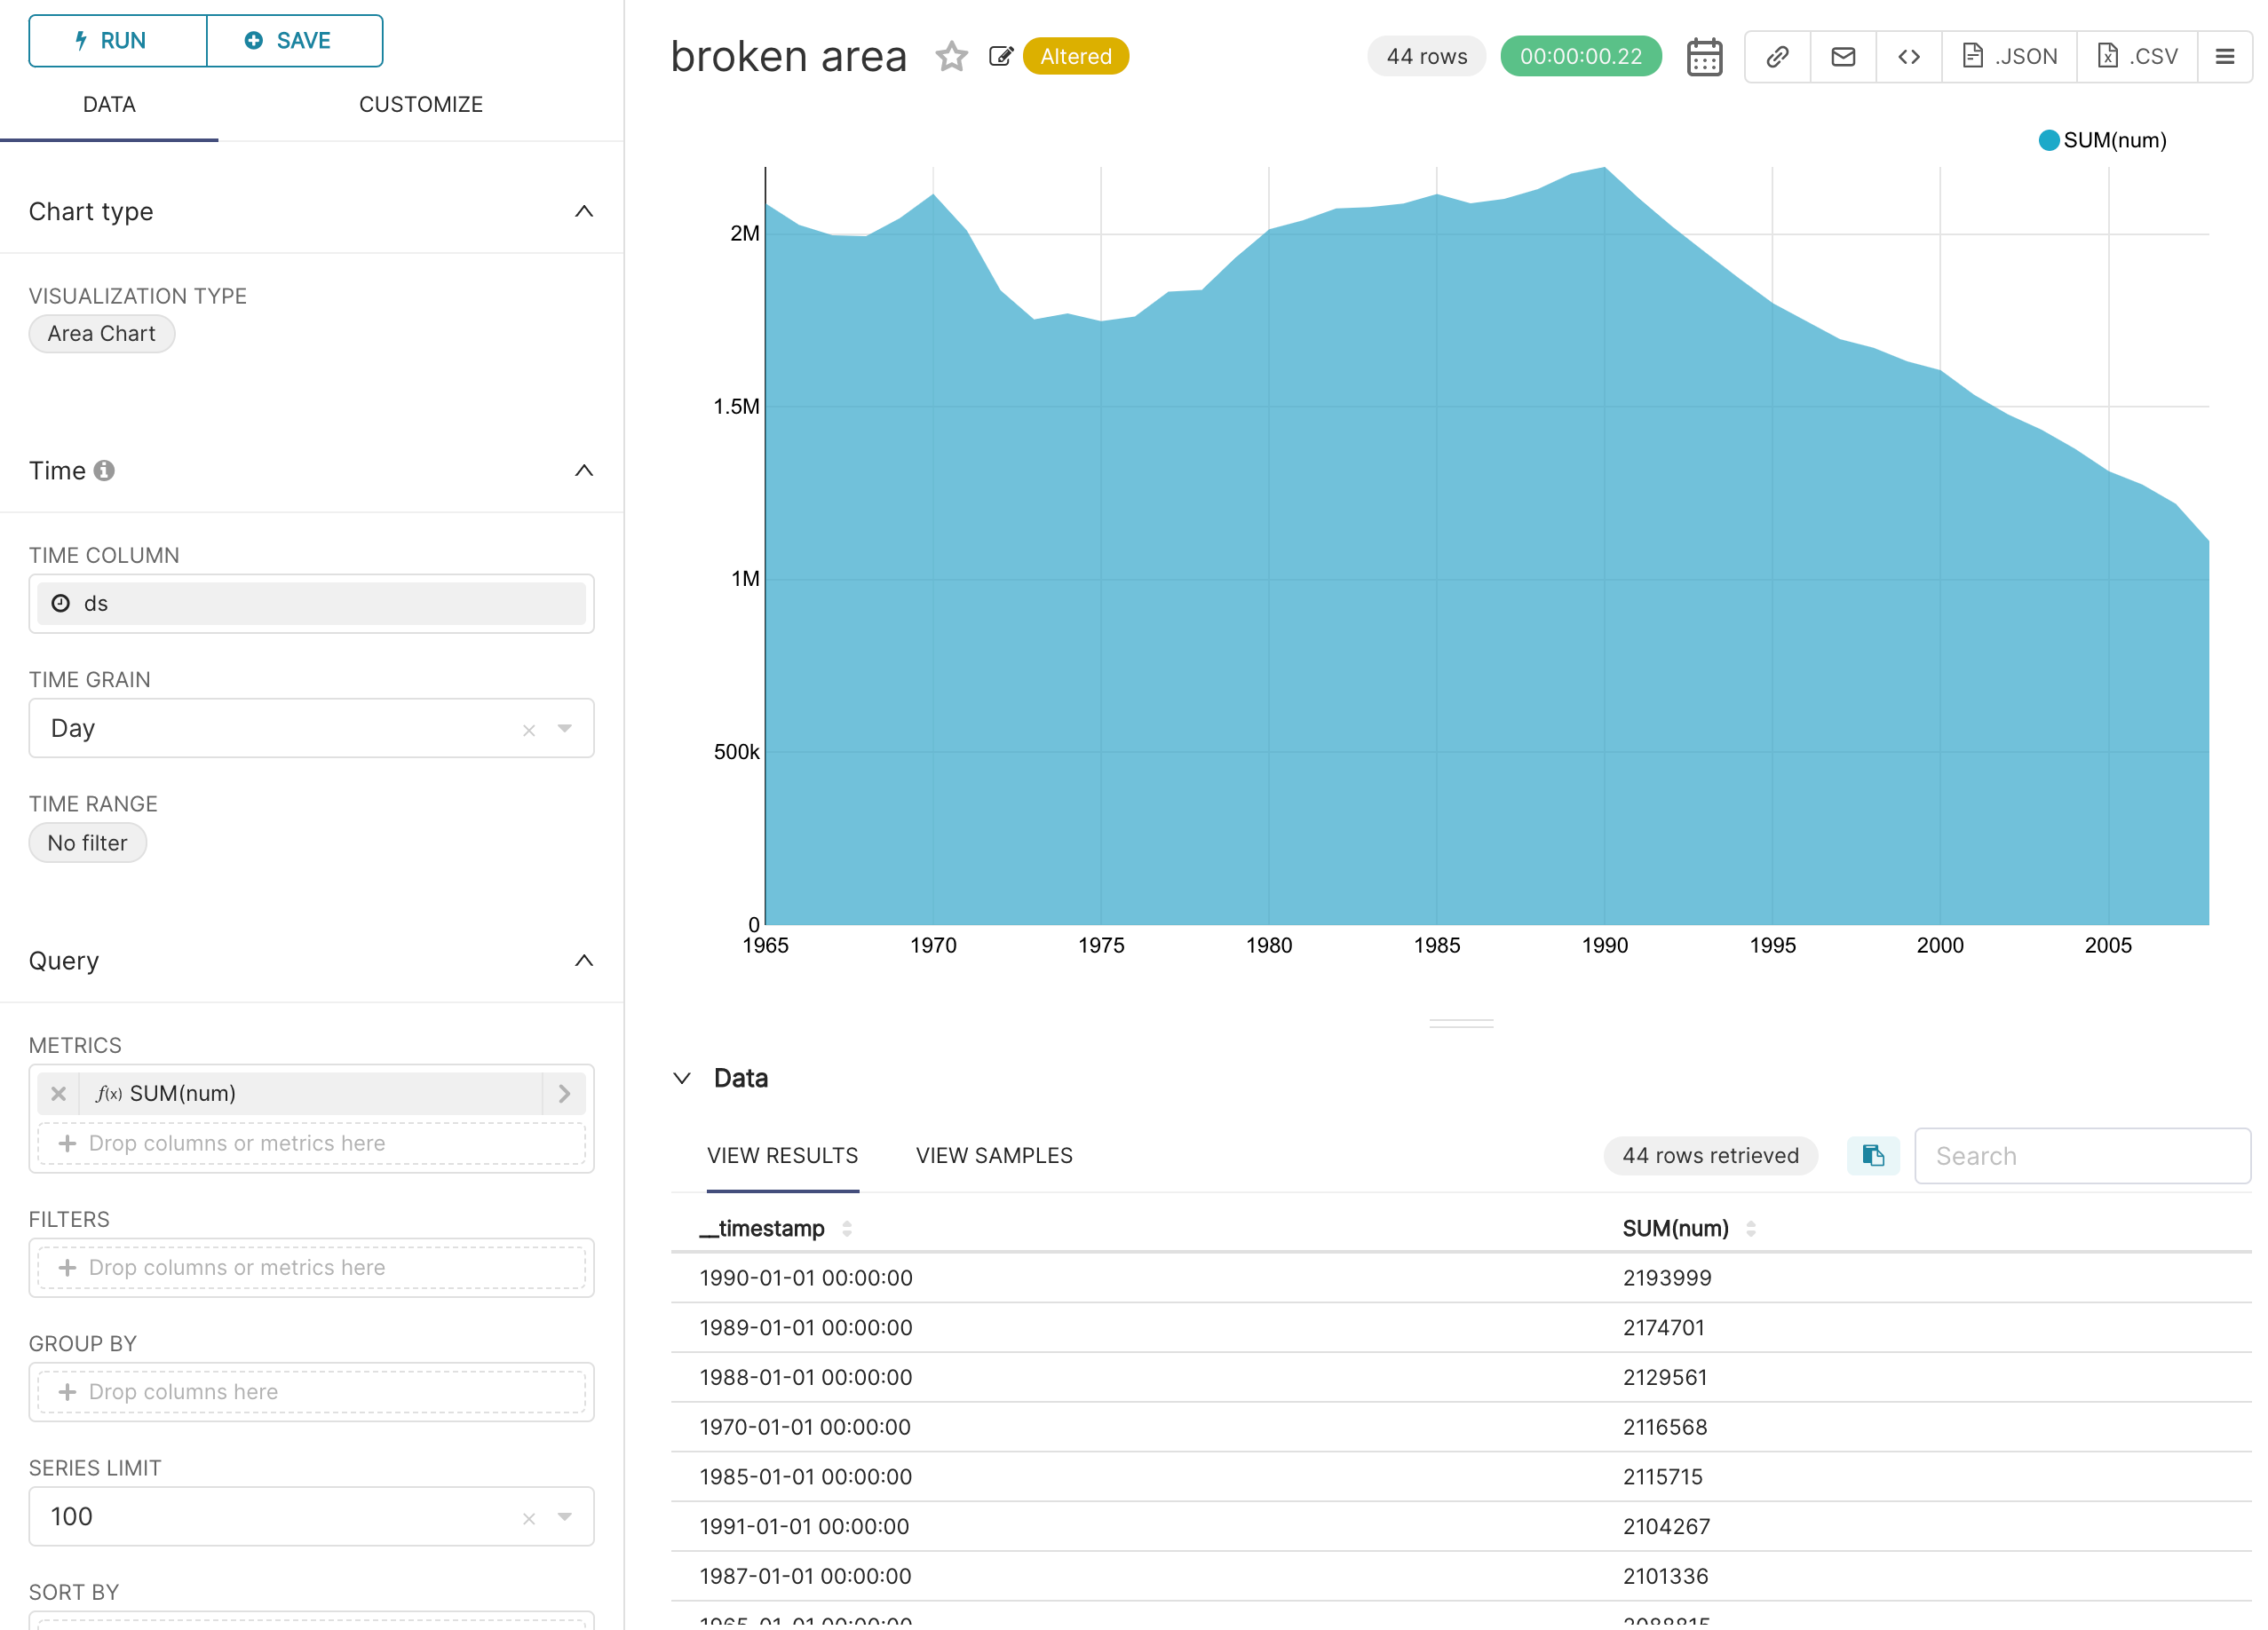Open the Time Grain dropdown
This screenshot has width=2268, height=1630.
(x=565, y=728)
